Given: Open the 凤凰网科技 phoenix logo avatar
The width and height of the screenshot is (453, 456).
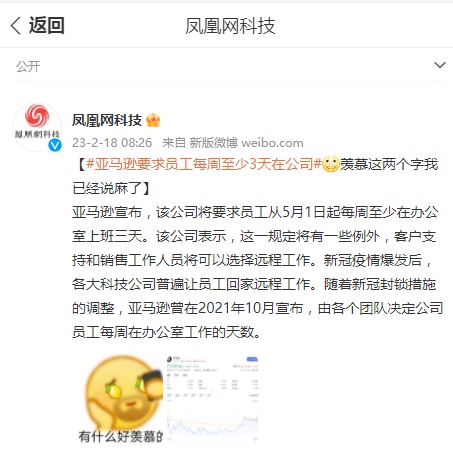Looking at the screenshot, I should [37, 127].
